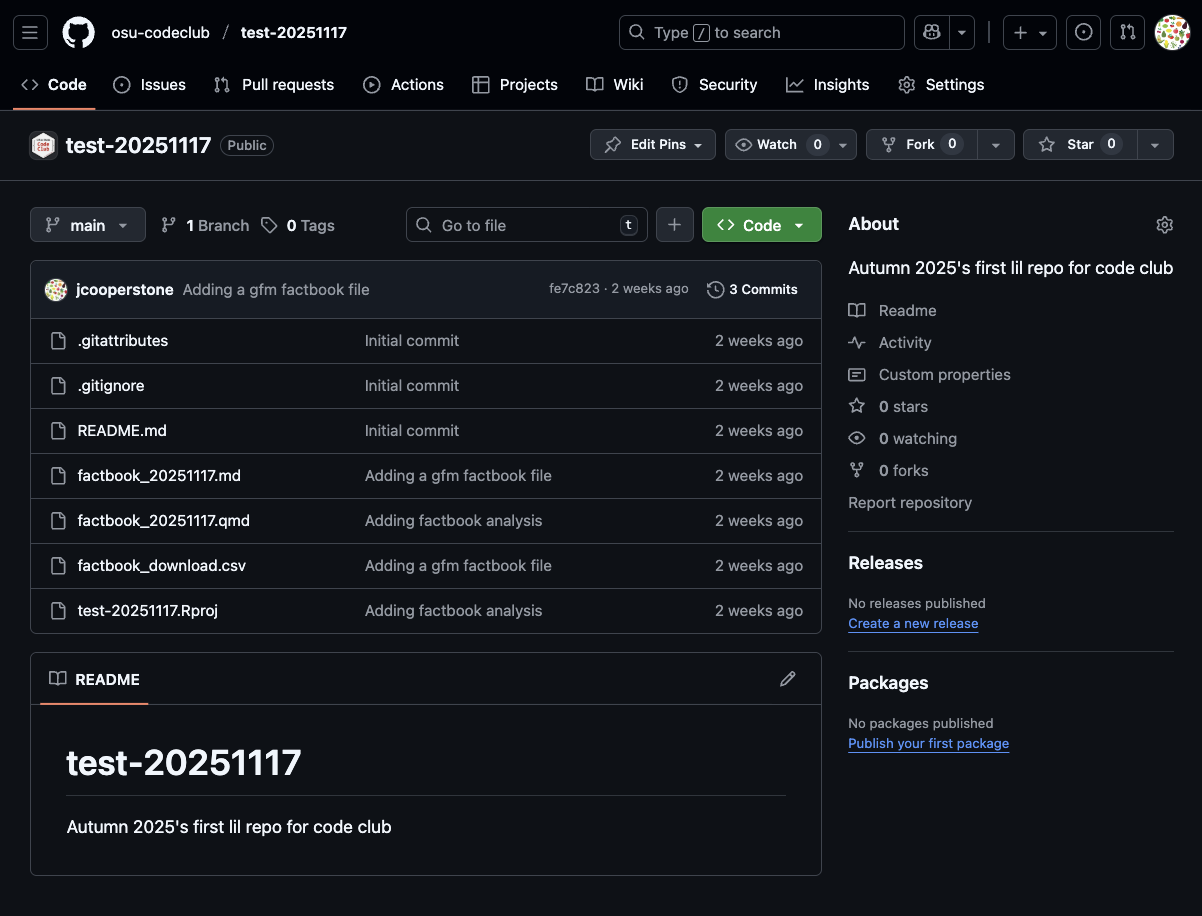Toggle Watch for this repository
1202x916 pixels.
tap(779, 145)
